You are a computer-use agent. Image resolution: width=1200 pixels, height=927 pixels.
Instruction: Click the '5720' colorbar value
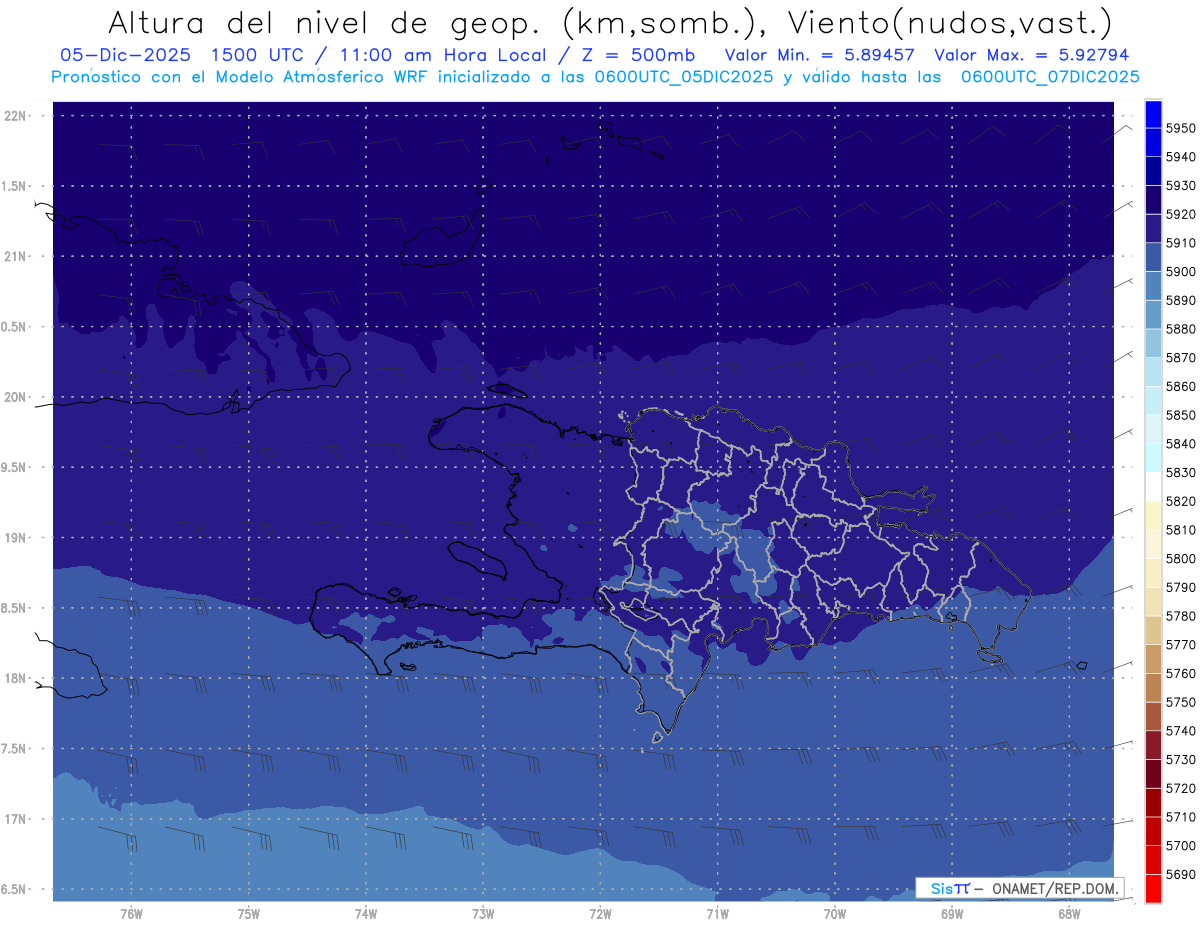click(x=1181, y=788)
